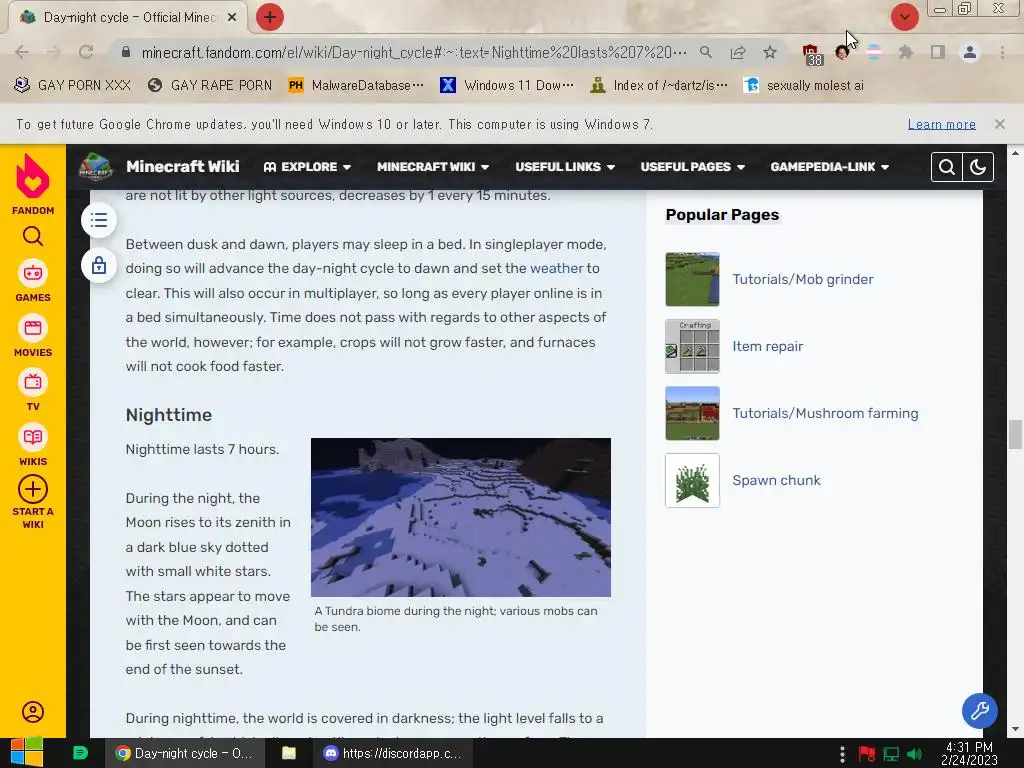The image size is (1024, 768).
Task: Open a new tab with red plus
Action: (269, 17)
